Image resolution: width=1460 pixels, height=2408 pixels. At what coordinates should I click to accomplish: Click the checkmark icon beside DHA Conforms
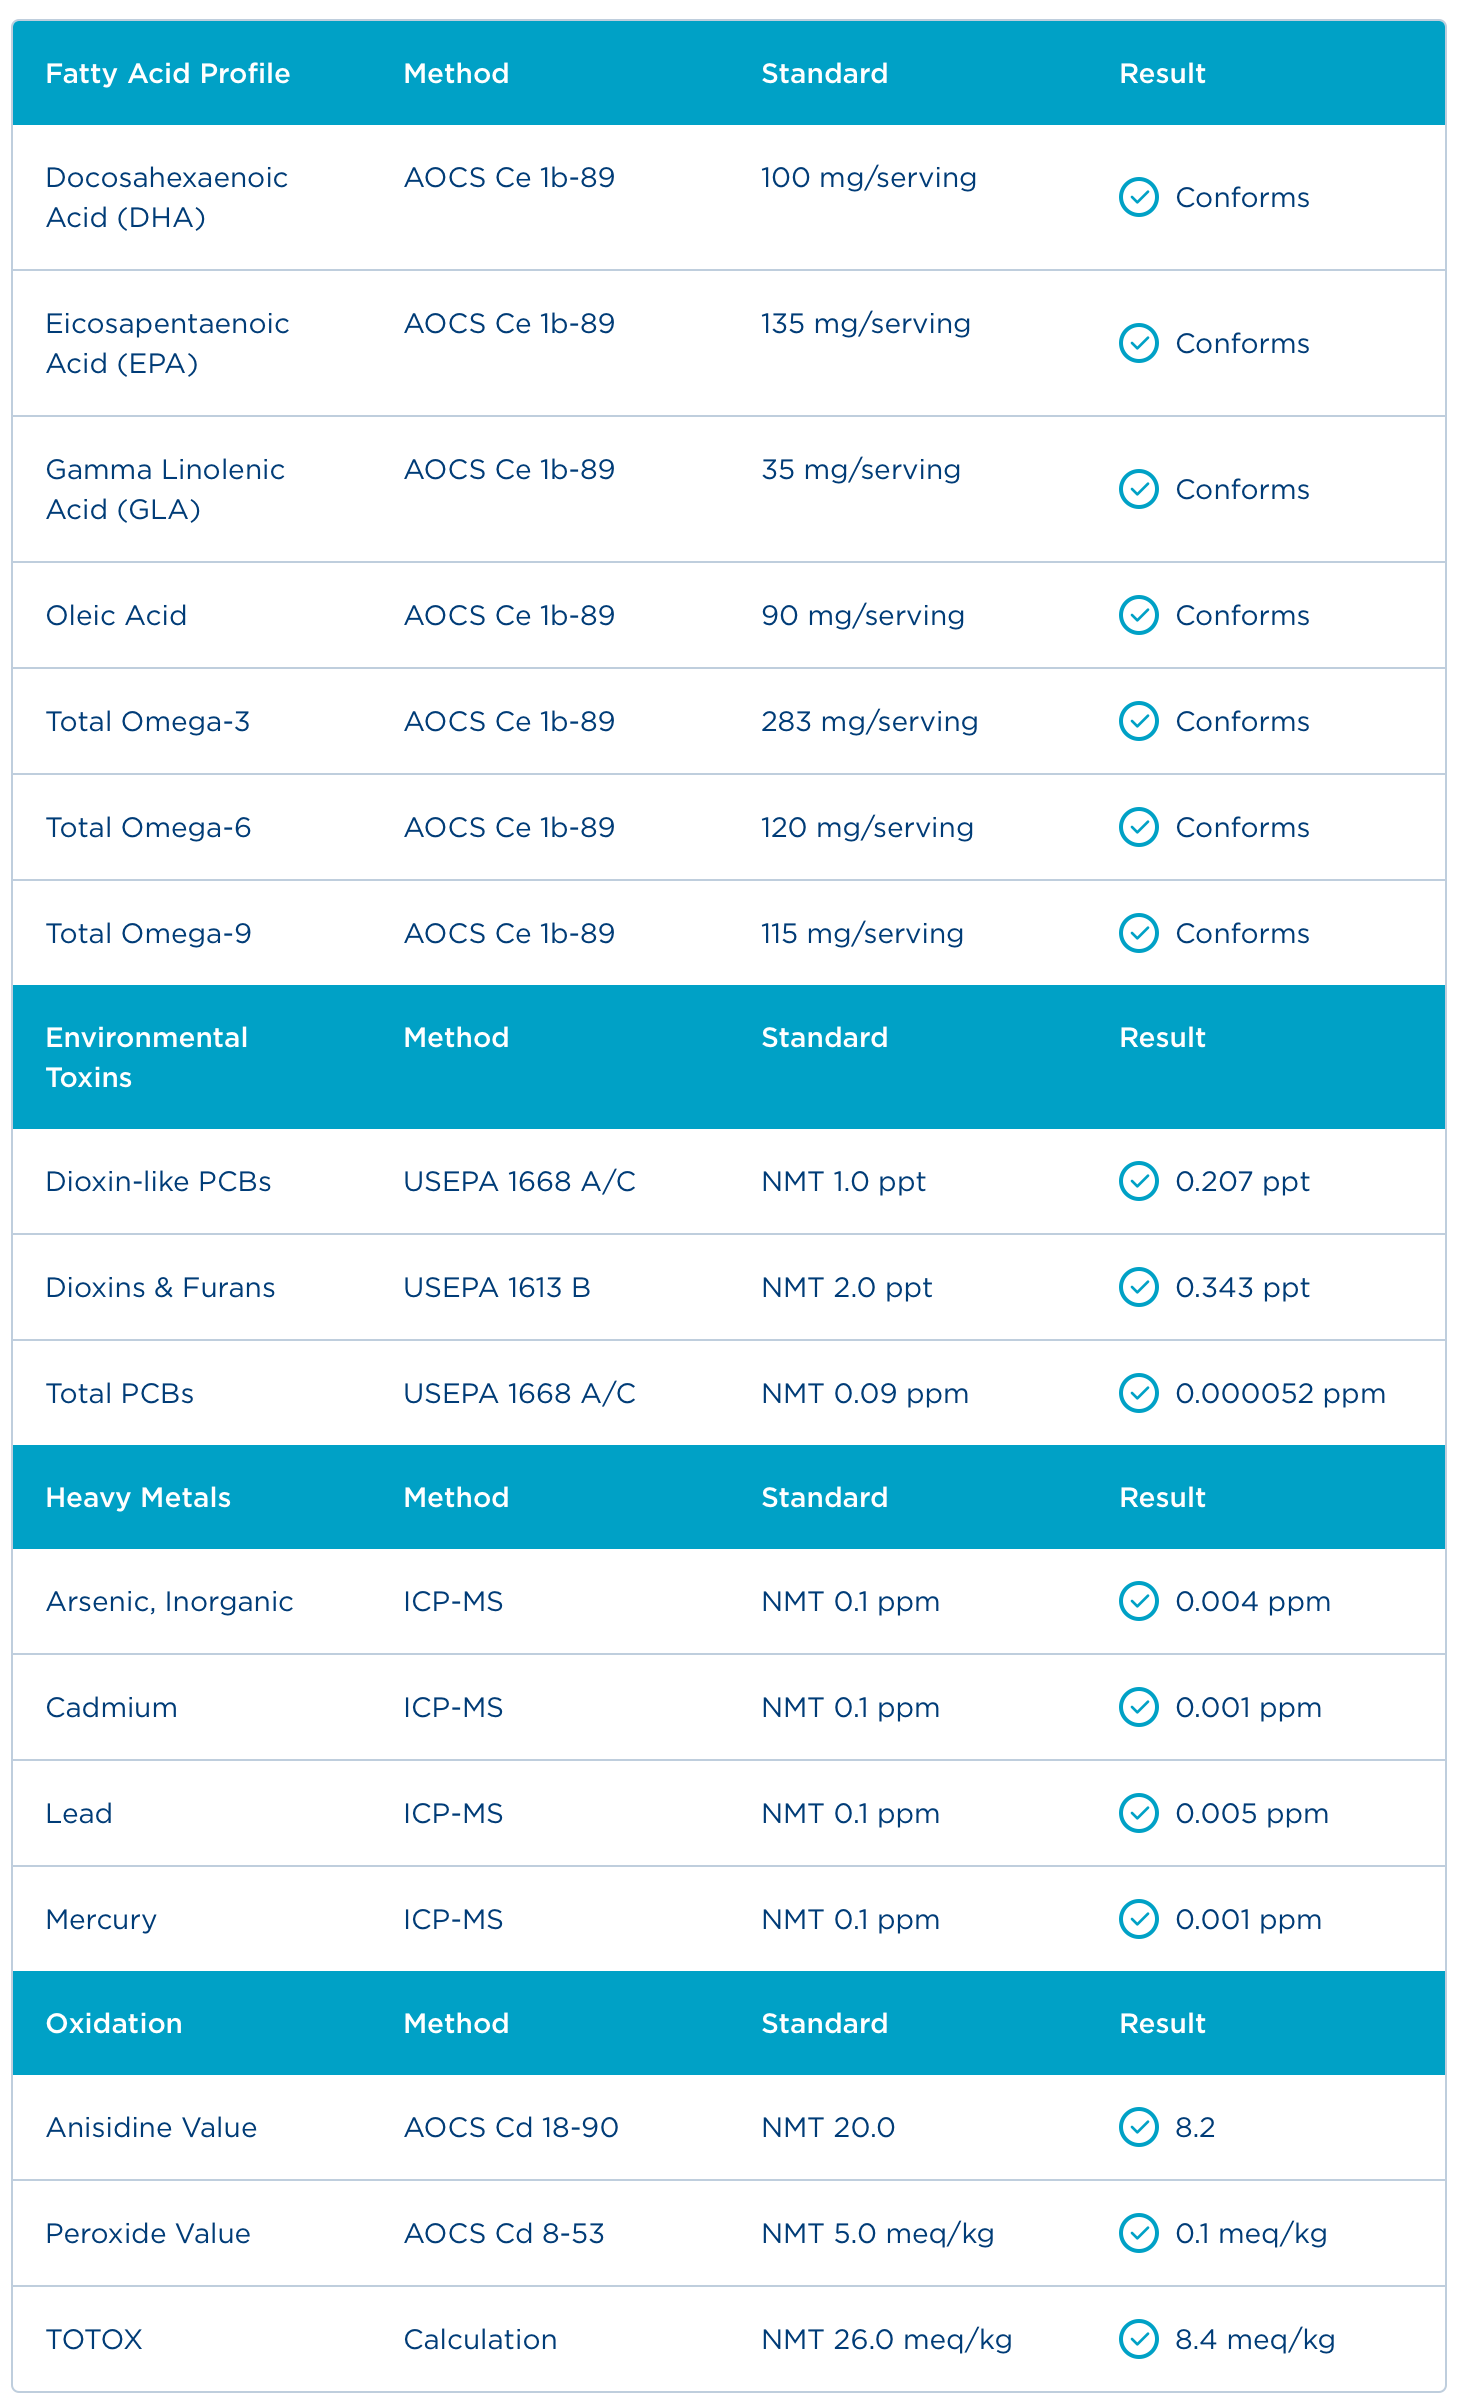1138,197
